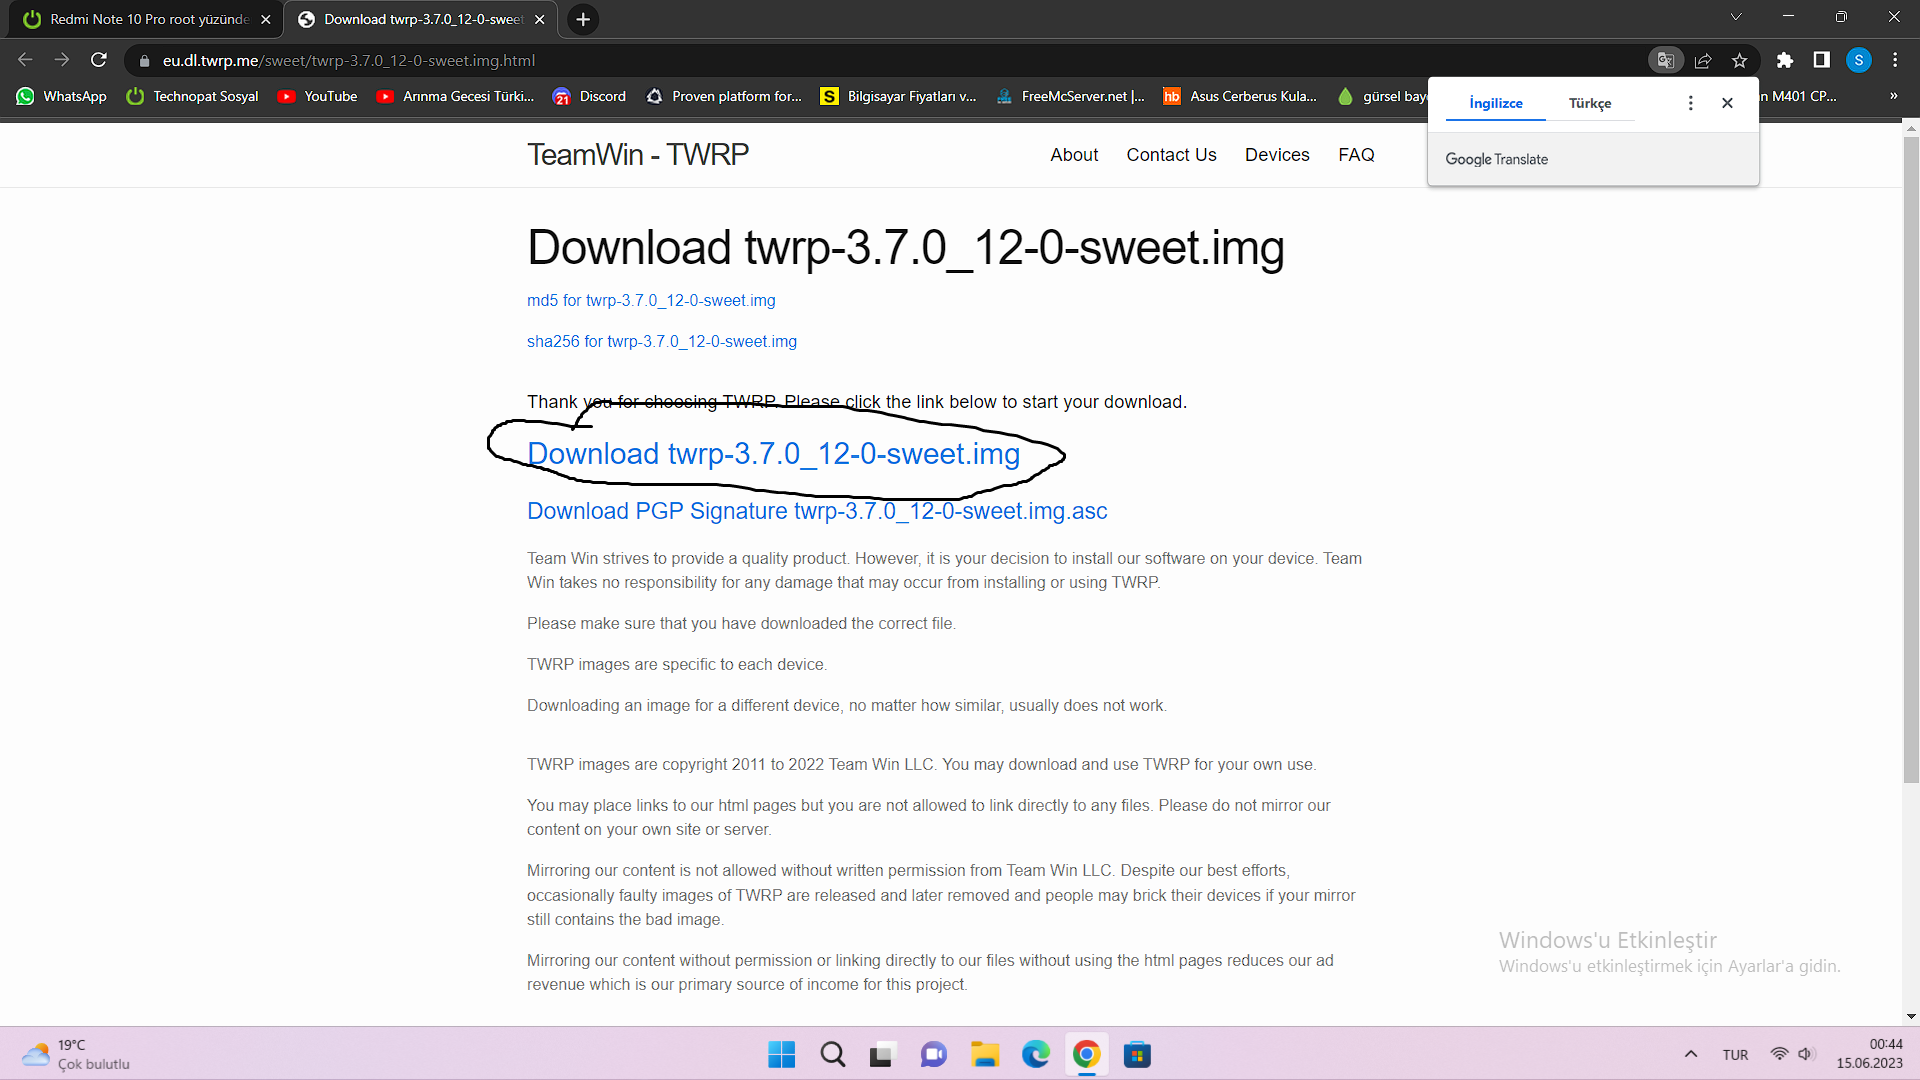Close the Google Translate popup
Viewport: 1920px width, 1080px height.
point(1727,103)
